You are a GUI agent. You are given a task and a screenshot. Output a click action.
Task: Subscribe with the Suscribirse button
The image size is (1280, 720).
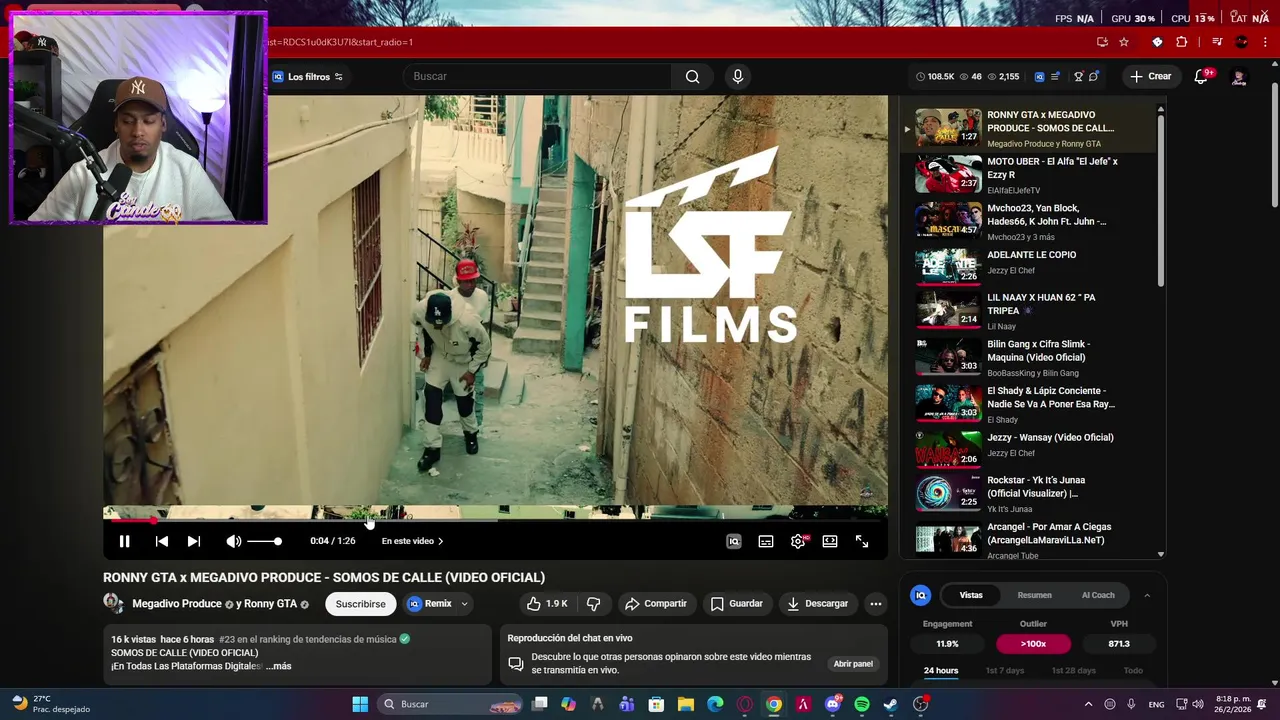[x=360, y=604]
